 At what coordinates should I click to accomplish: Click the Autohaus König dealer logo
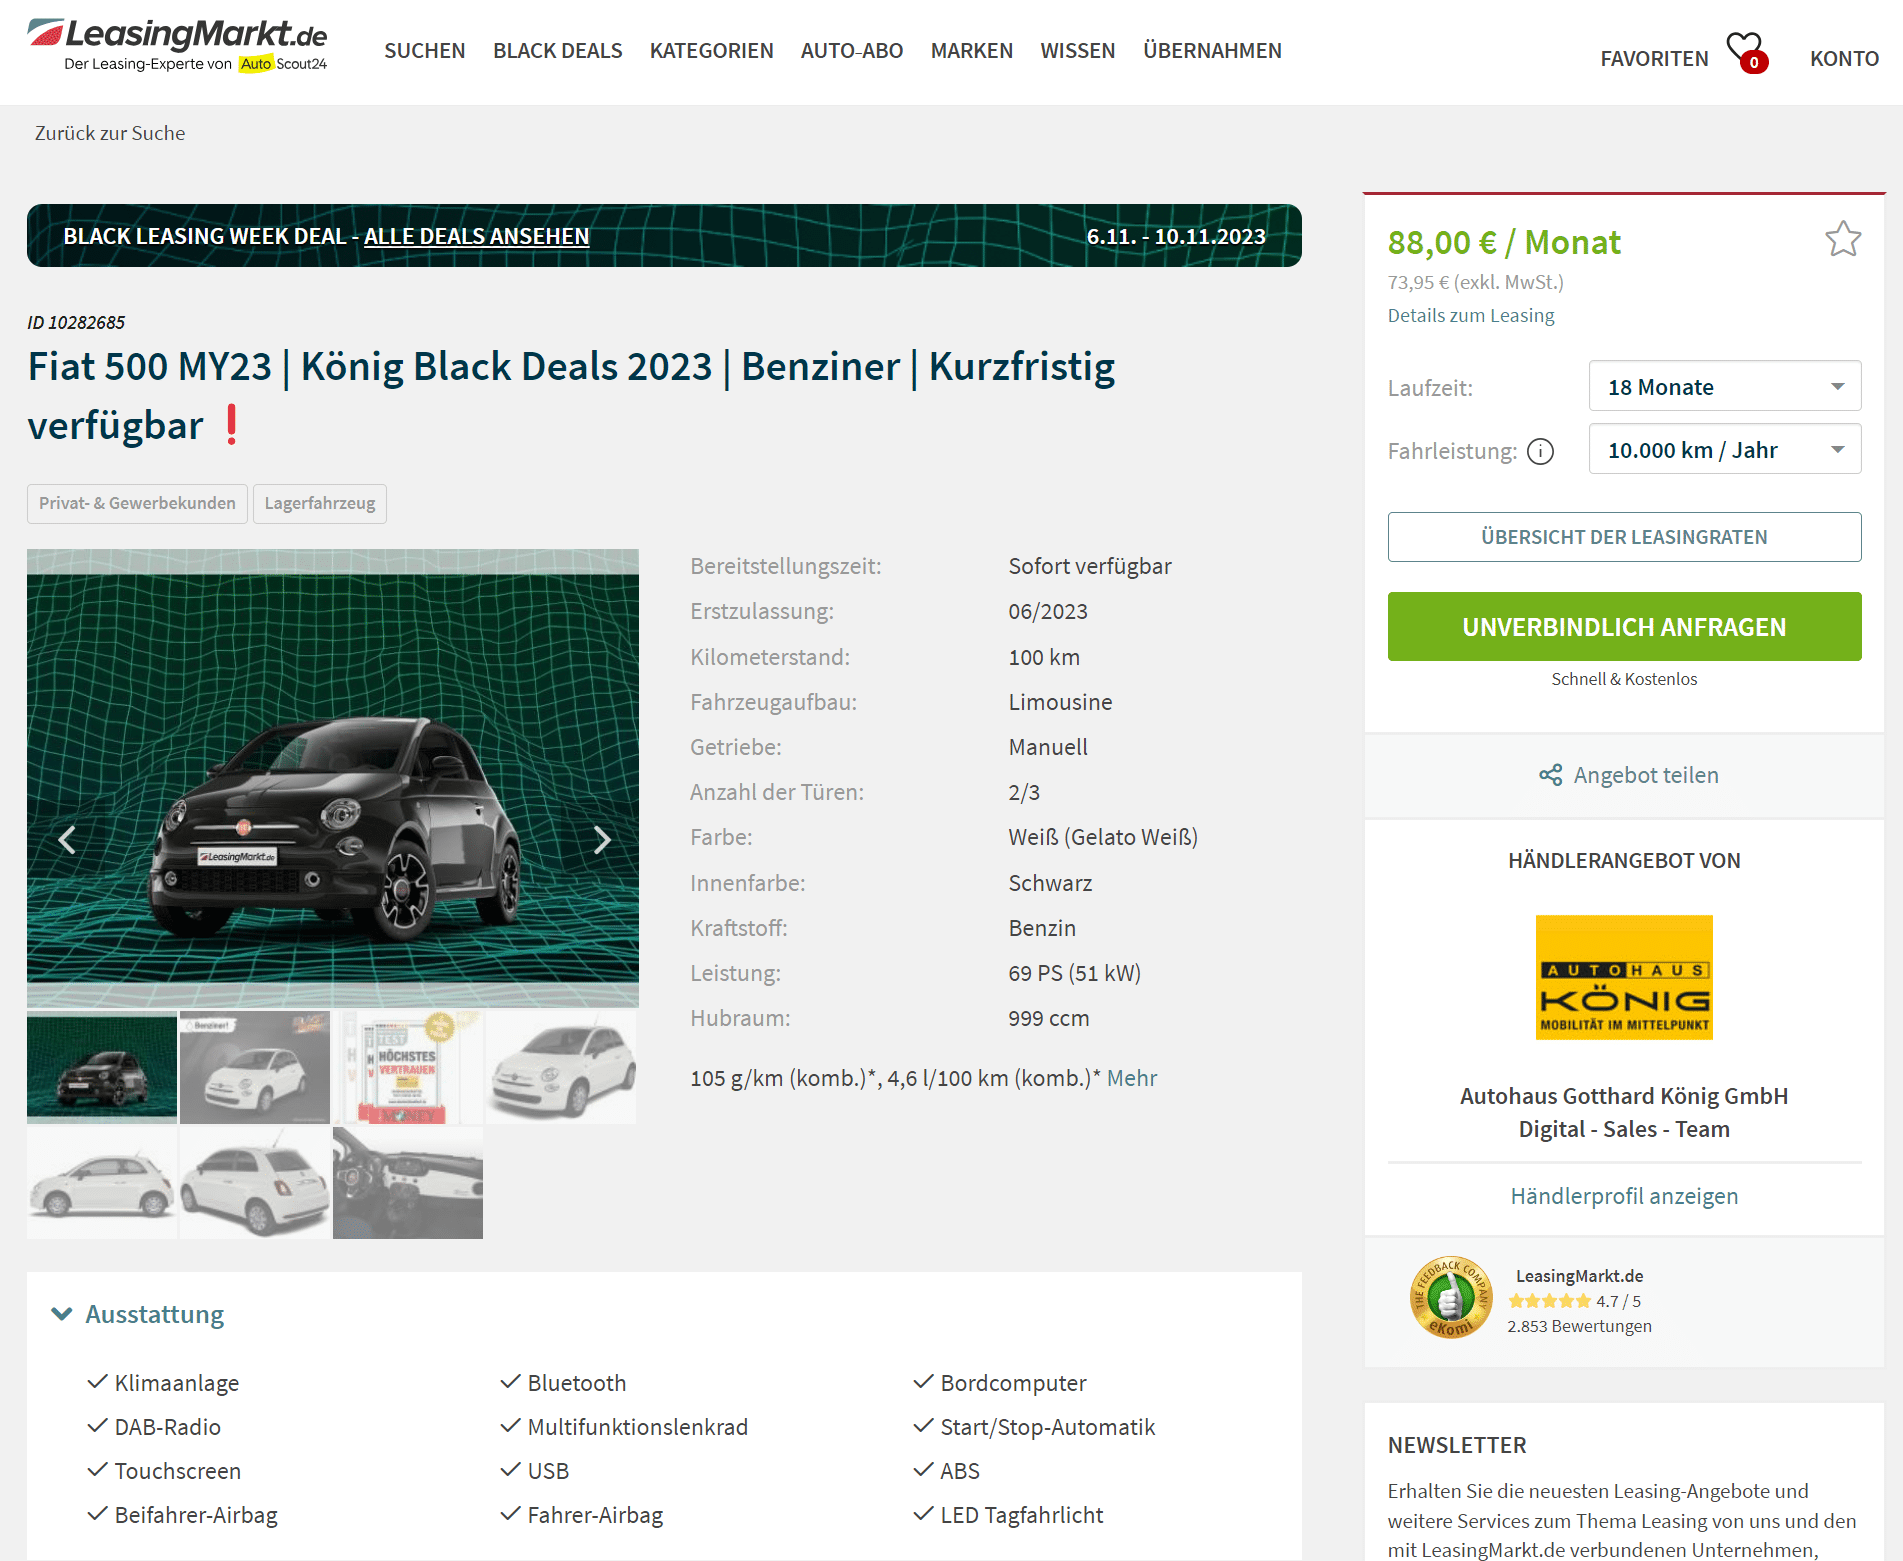[1624, 977]
